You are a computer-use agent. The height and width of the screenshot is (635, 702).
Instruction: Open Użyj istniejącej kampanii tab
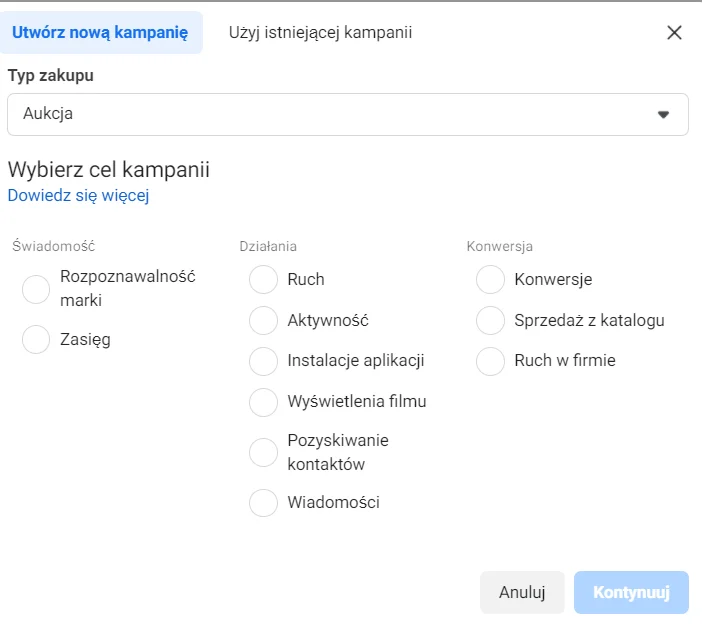coord(320,32)
